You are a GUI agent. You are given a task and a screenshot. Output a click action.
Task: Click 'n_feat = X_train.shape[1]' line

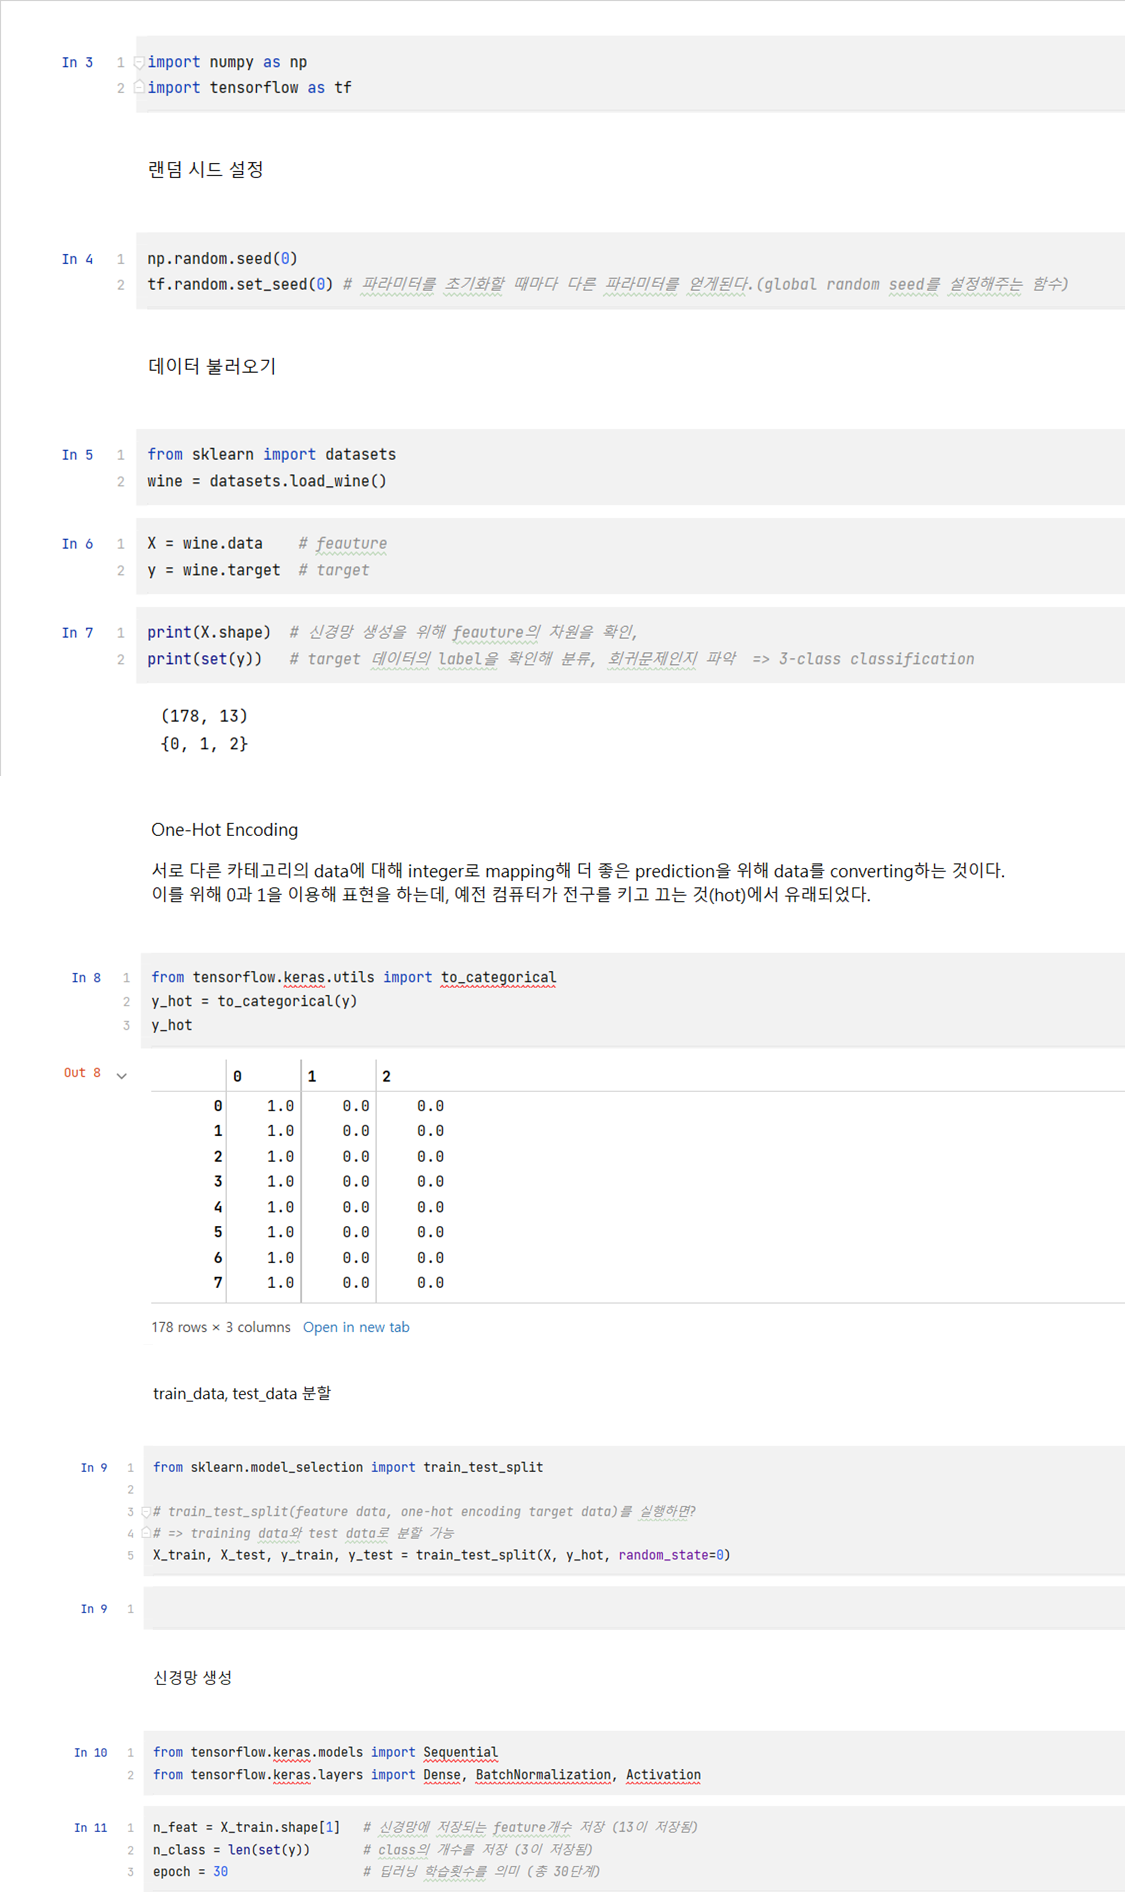pos(247,1827)
